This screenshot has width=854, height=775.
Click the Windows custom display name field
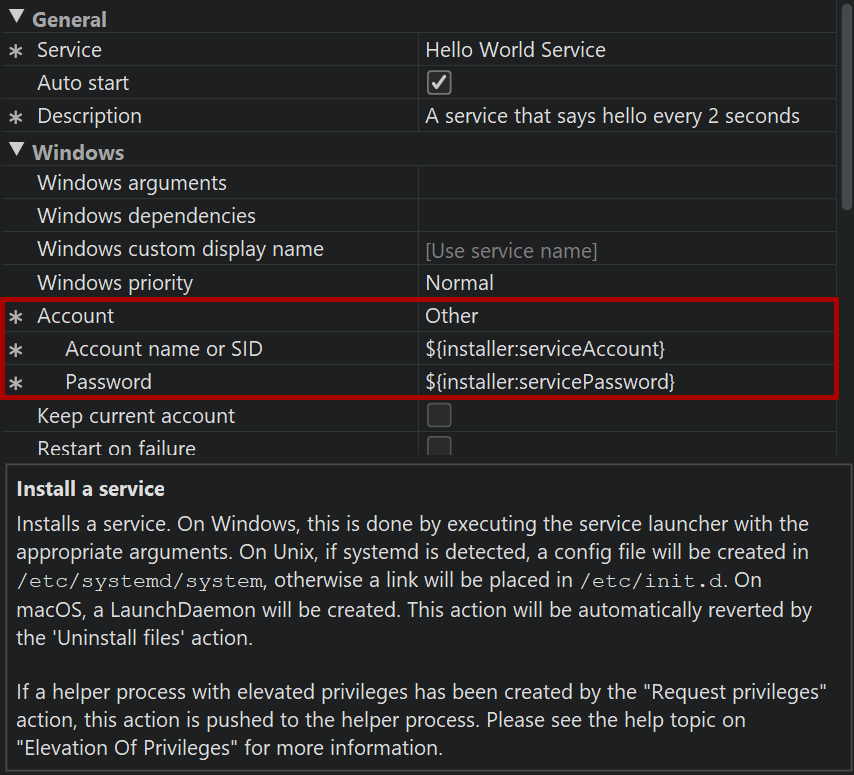(x=626, y=250)
